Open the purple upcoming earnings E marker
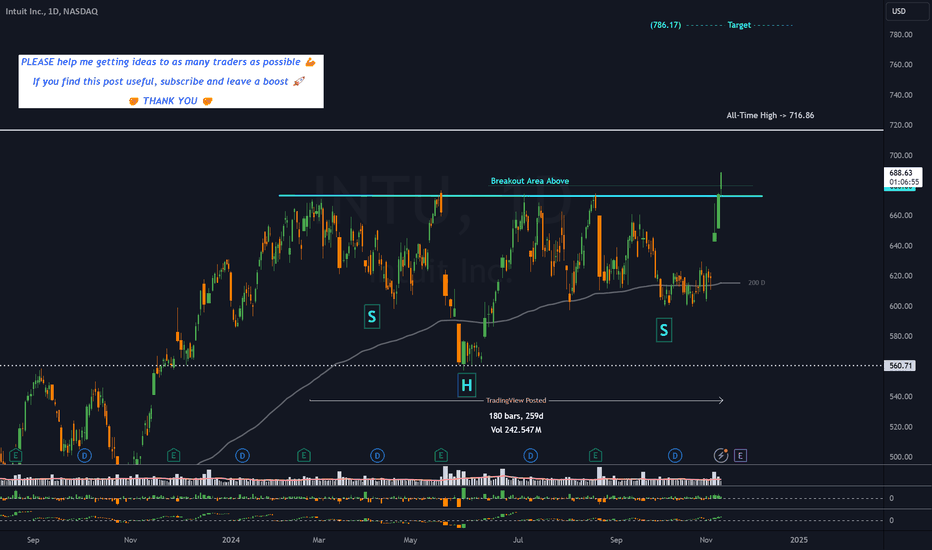 tap(740, 456)
